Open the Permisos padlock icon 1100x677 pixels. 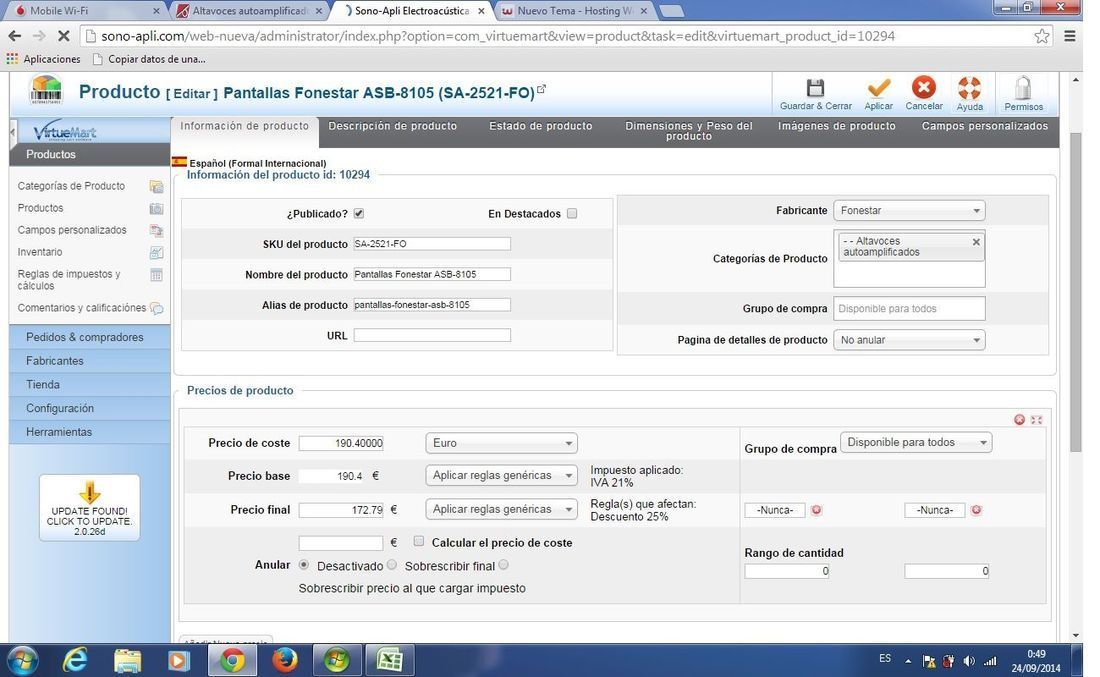point(1023,88)
